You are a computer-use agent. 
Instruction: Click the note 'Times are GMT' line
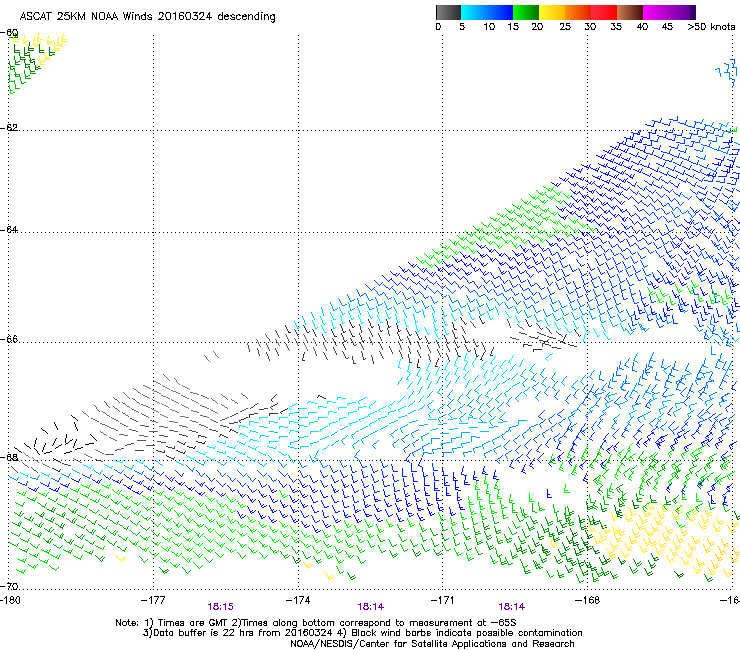point(316,623)
